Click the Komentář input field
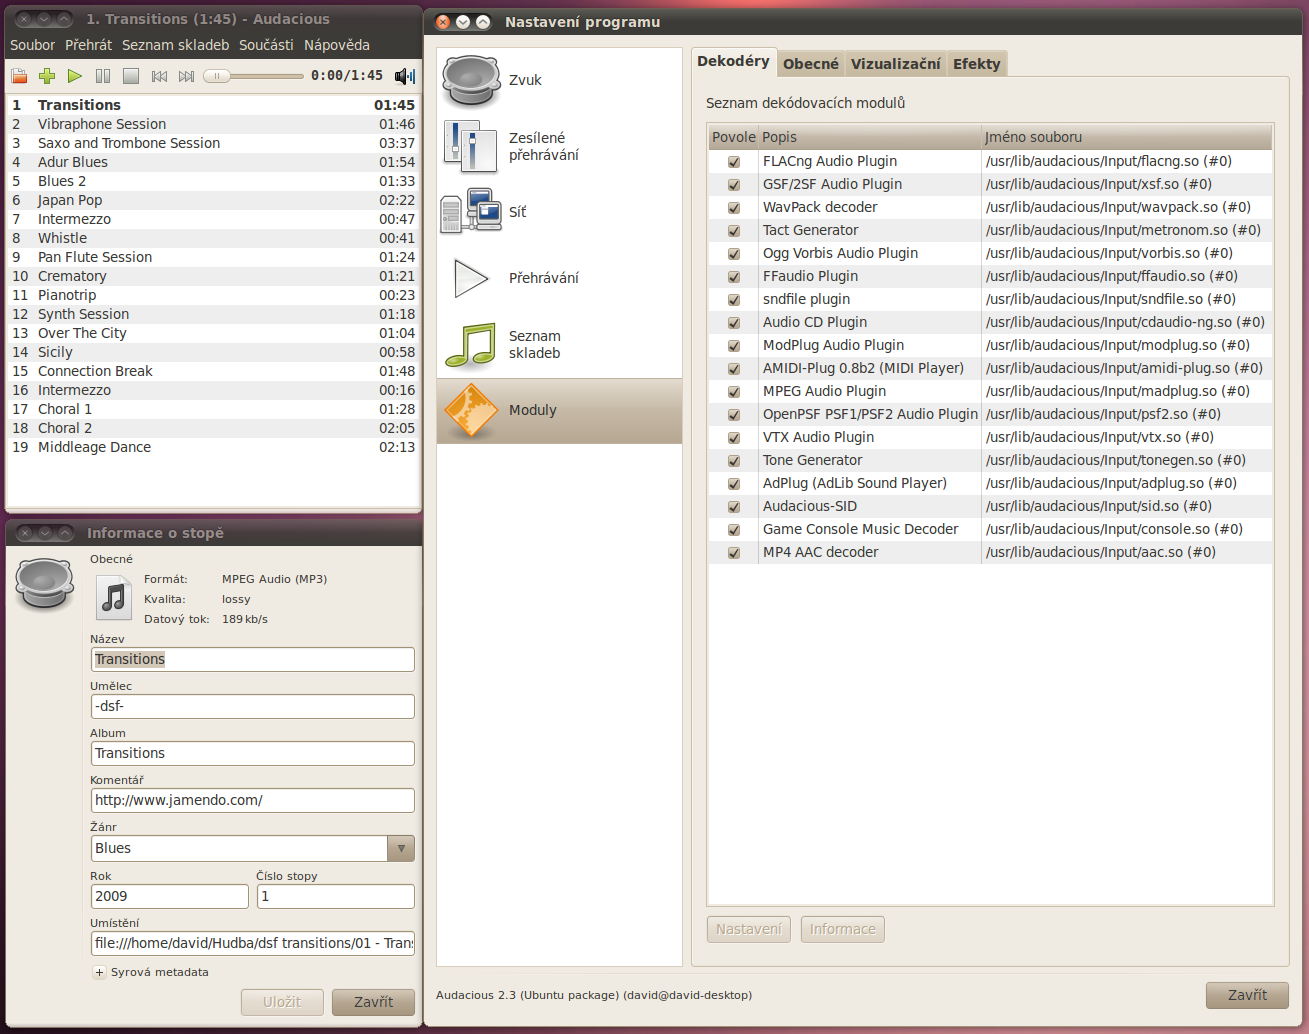Image resolution: width=1309 pixels, height=1034 pixels. [x=253, y=800]
